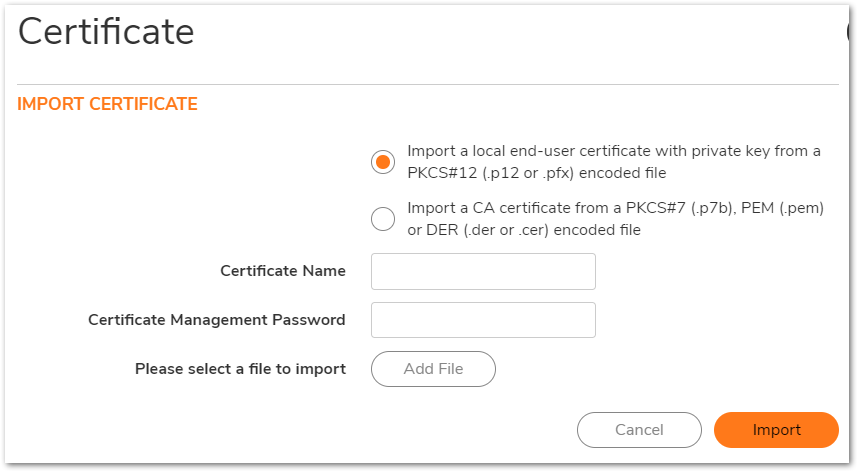Click the orange IMPORT CERTIFICATE section heading

107,104
